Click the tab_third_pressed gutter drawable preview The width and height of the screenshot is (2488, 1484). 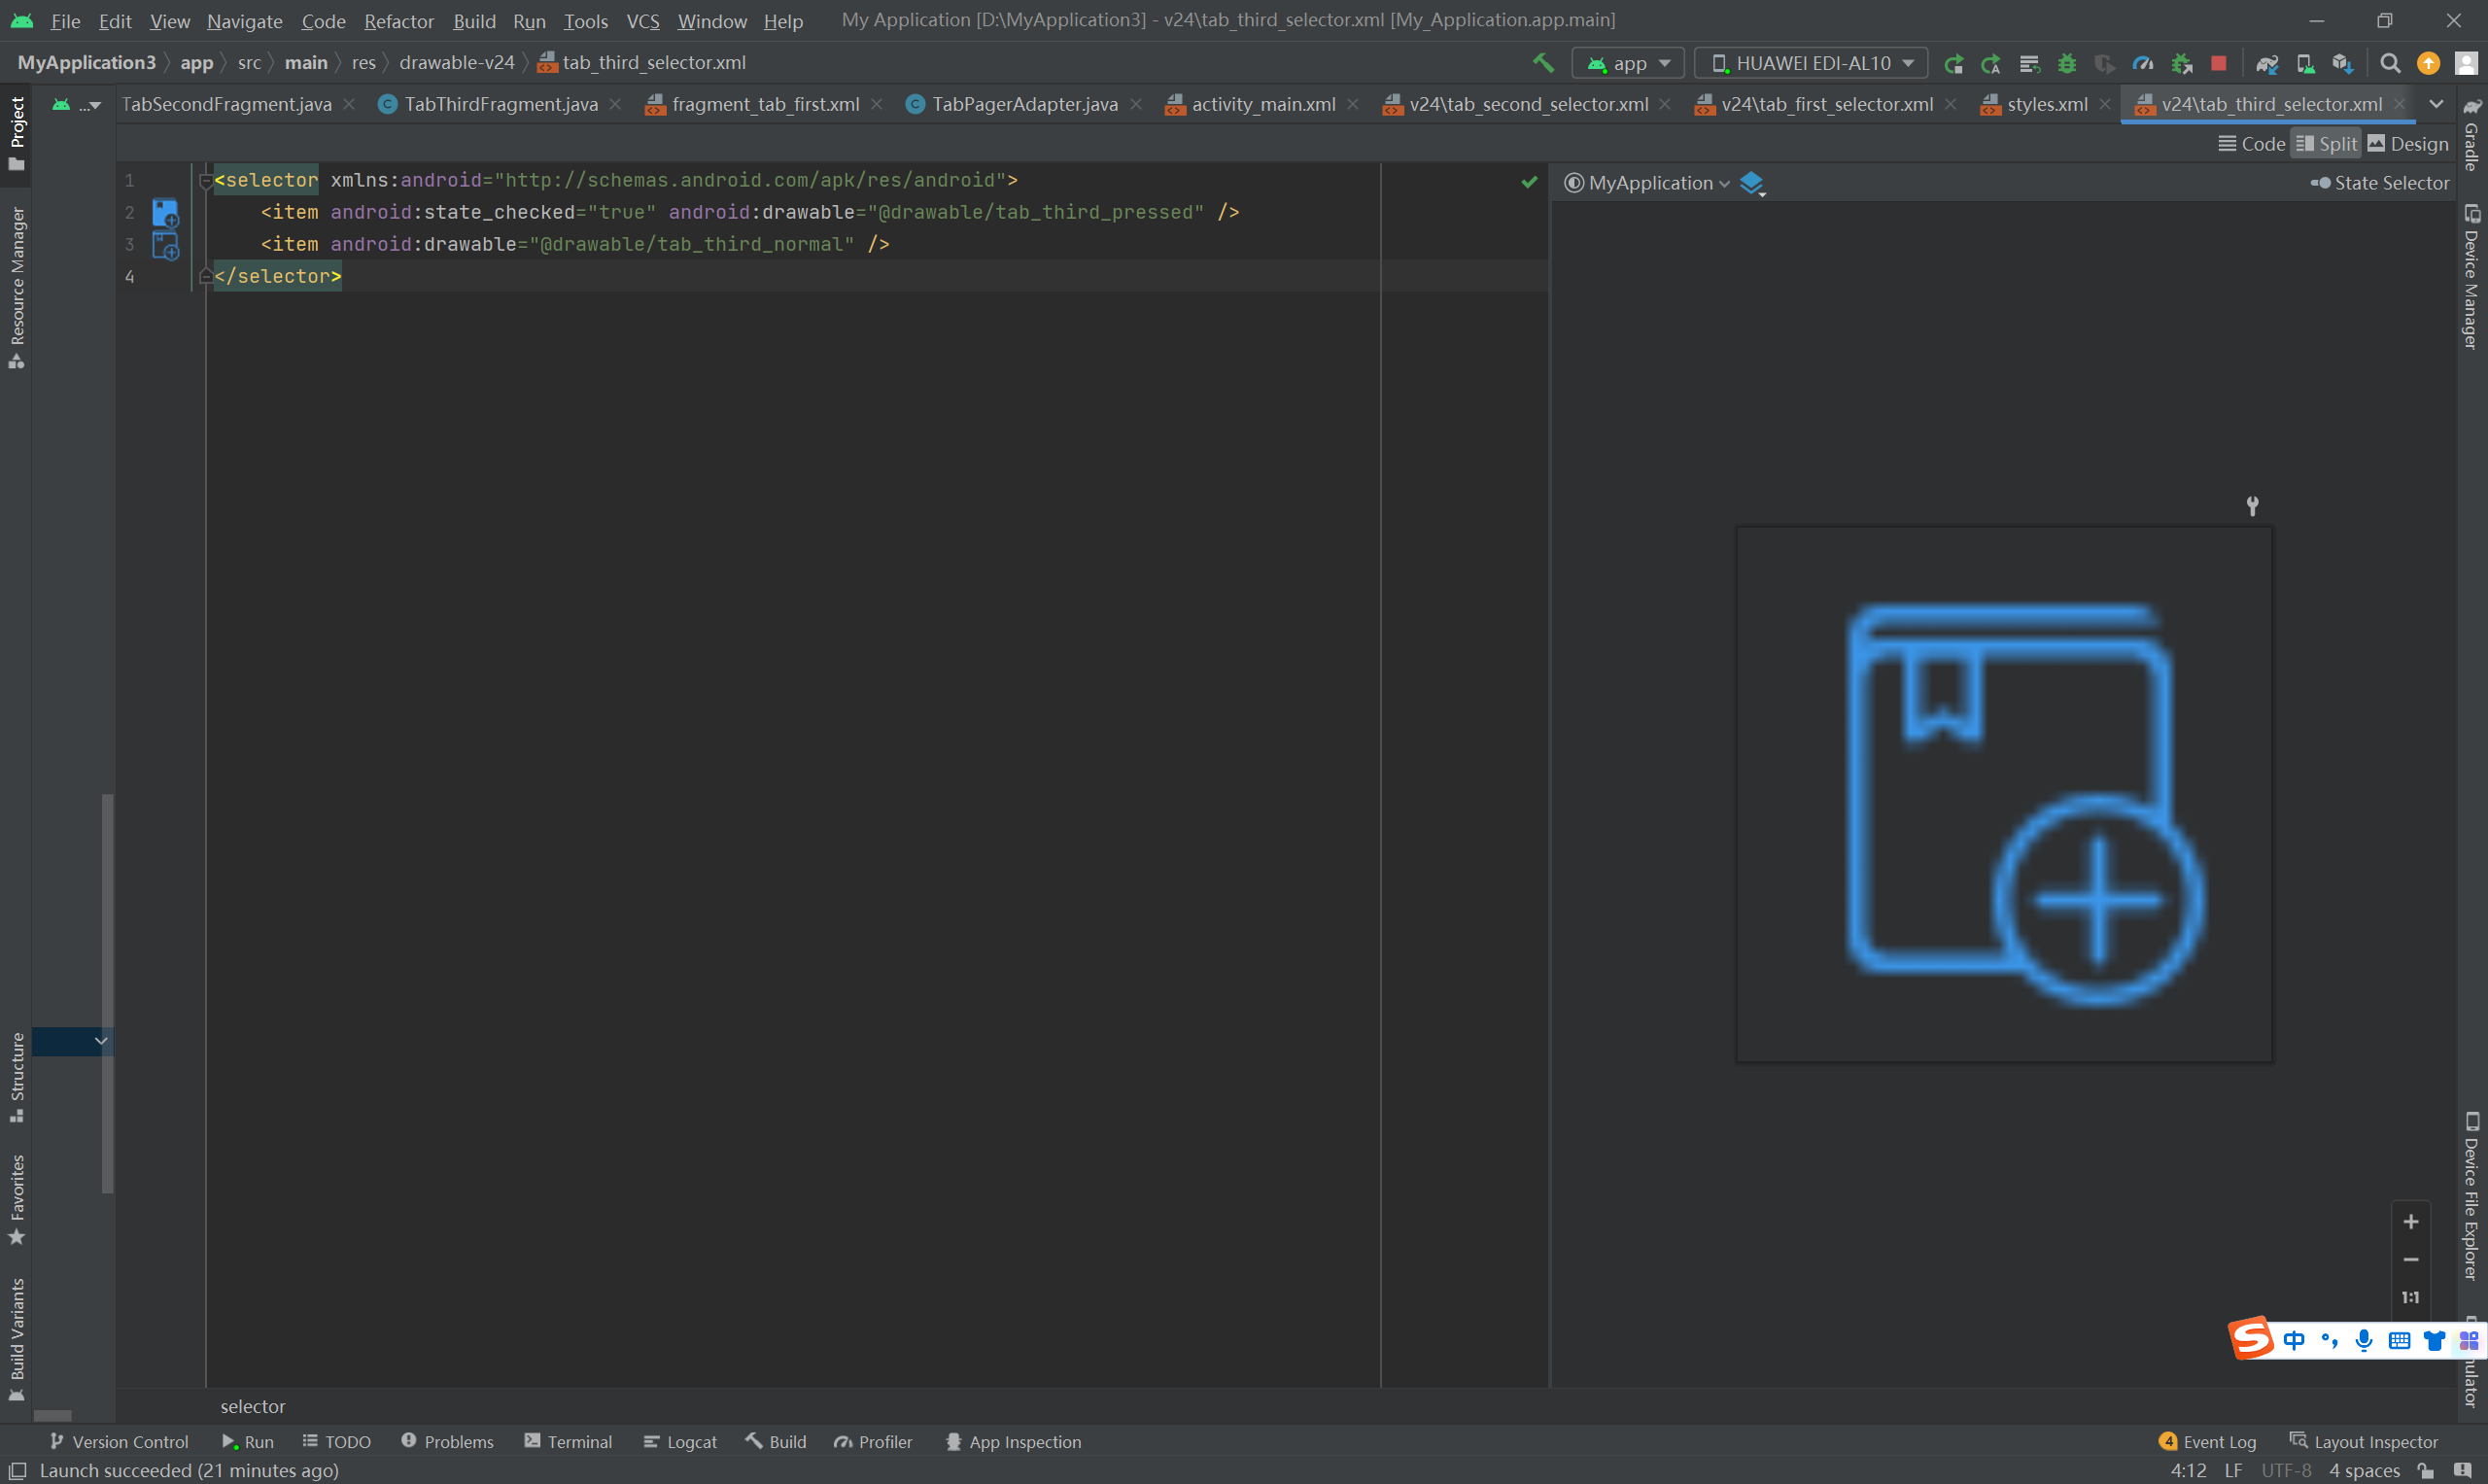pyautogui.click(x=165, y=212)
